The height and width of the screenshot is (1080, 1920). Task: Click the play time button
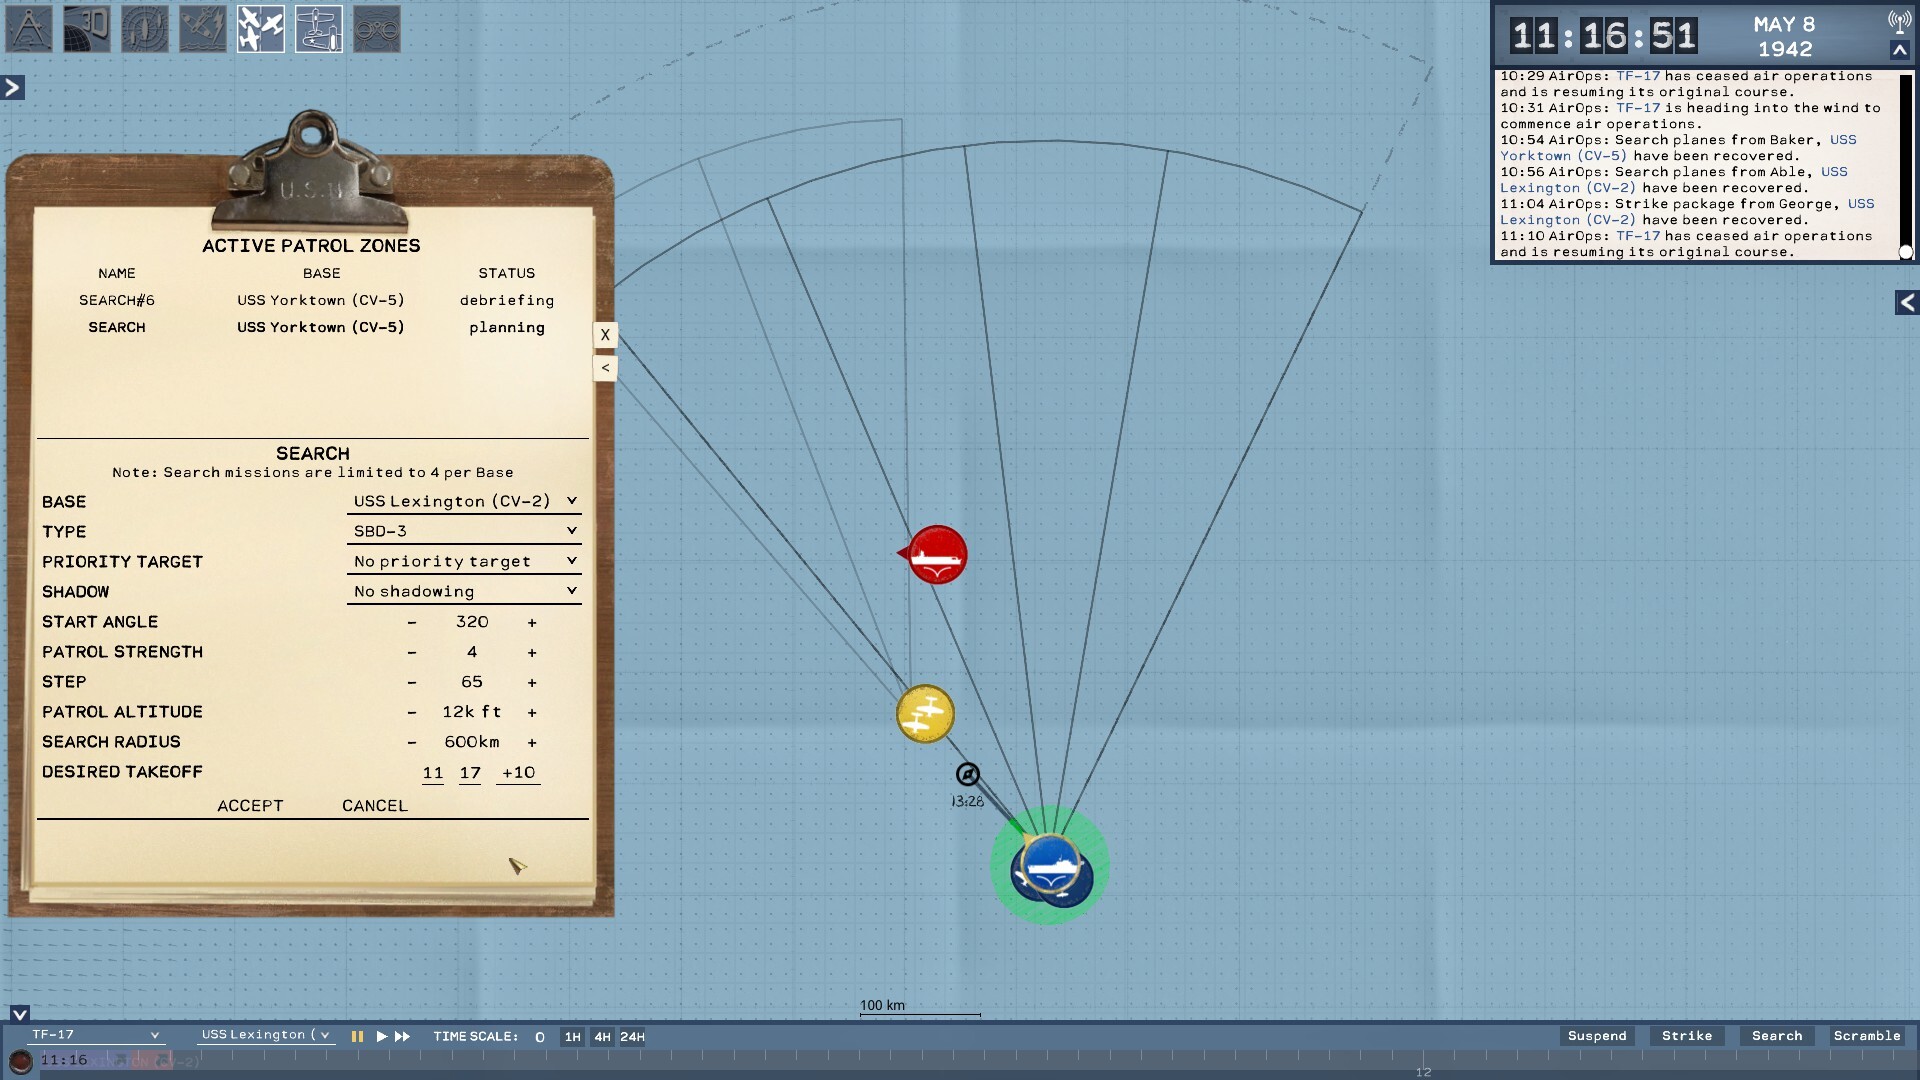(381, 1037)
